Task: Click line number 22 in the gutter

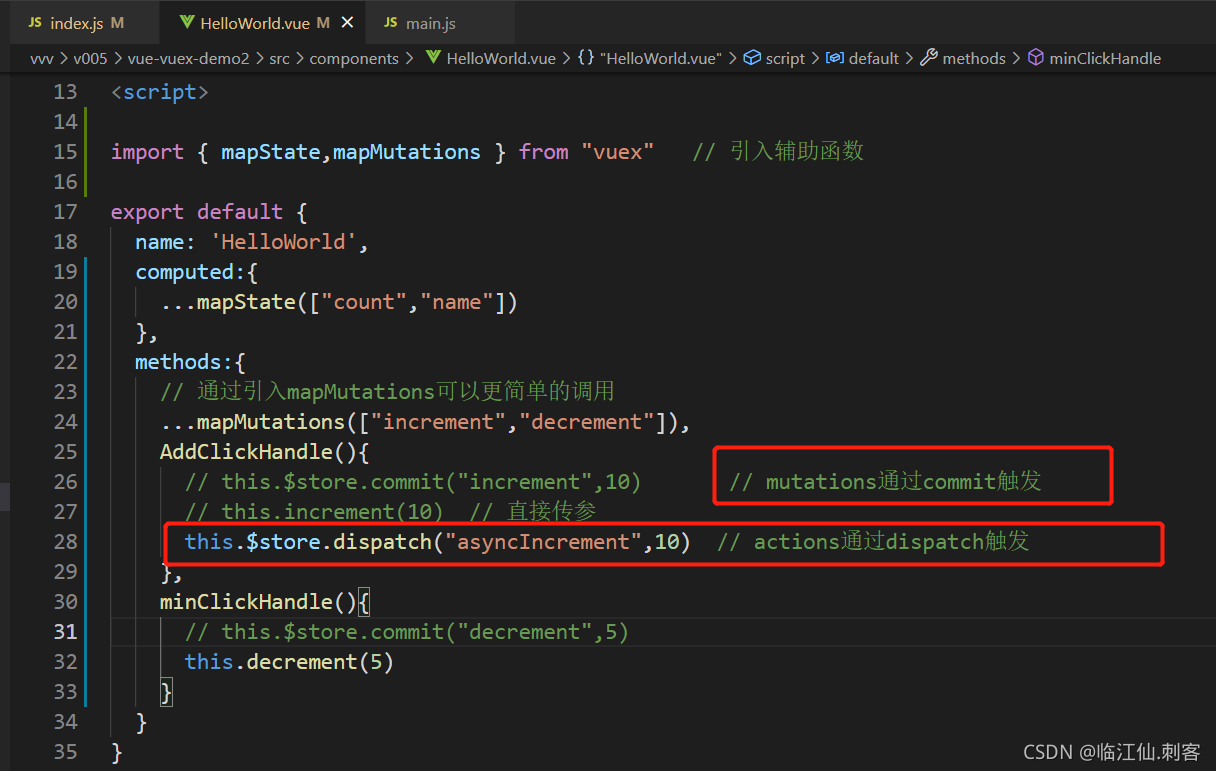Action: click(65, 362)
